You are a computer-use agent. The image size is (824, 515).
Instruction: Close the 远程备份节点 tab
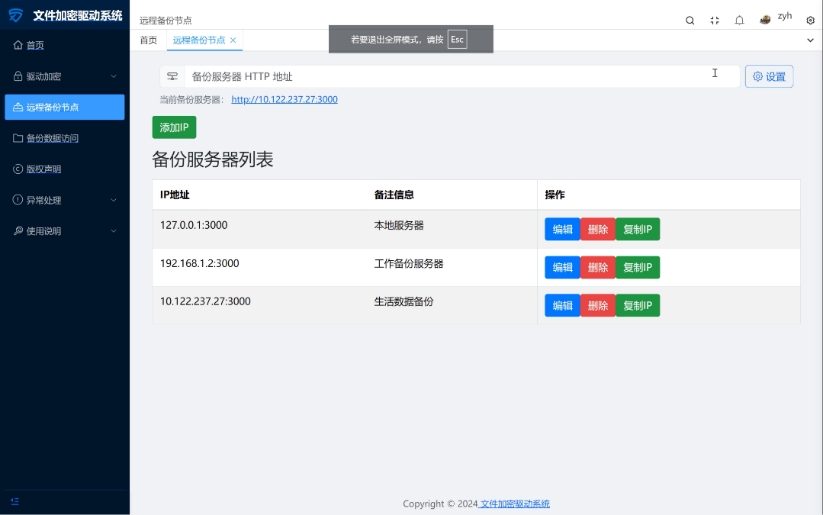(x=233, y=40)
